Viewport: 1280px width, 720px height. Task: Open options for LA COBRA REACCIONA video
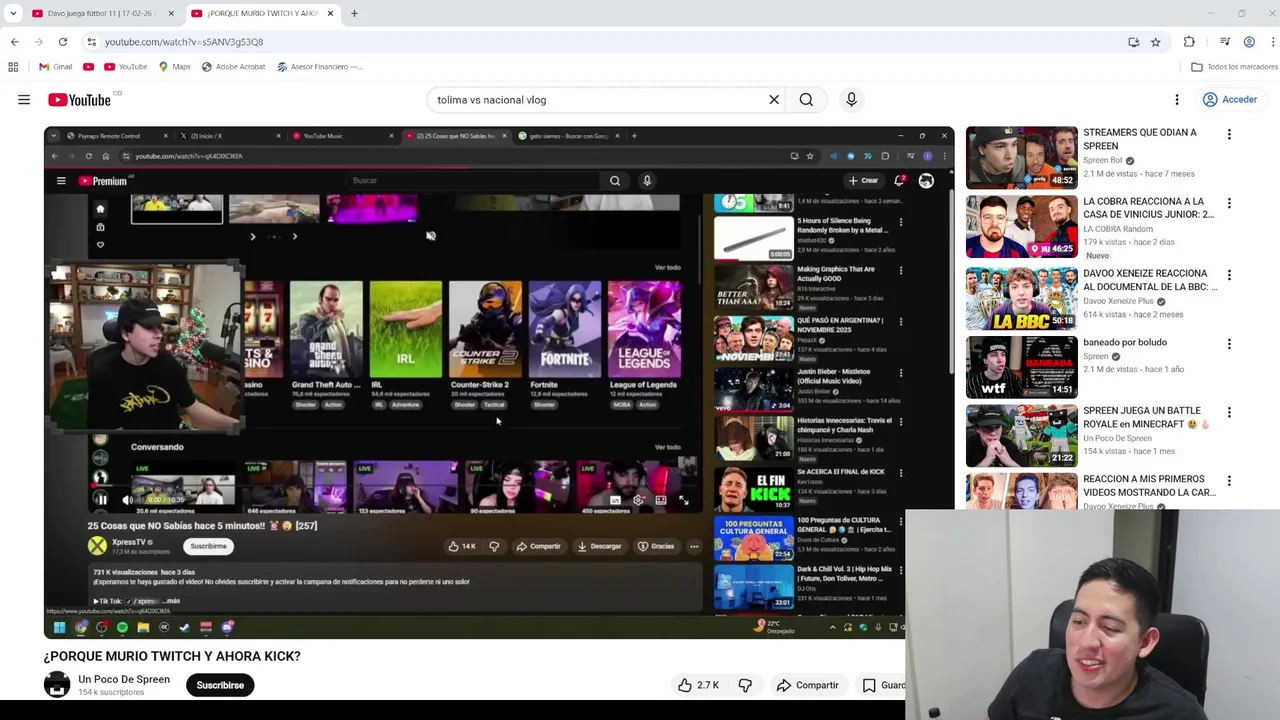point(1229,203)
